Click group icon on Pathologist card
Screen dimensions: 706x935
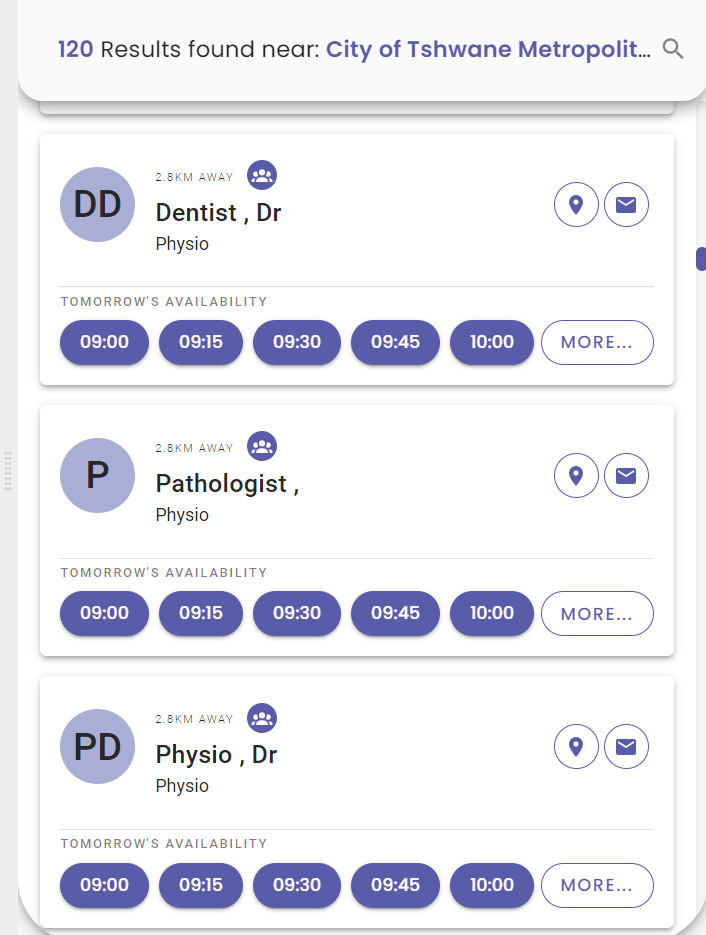coord(262,446)
